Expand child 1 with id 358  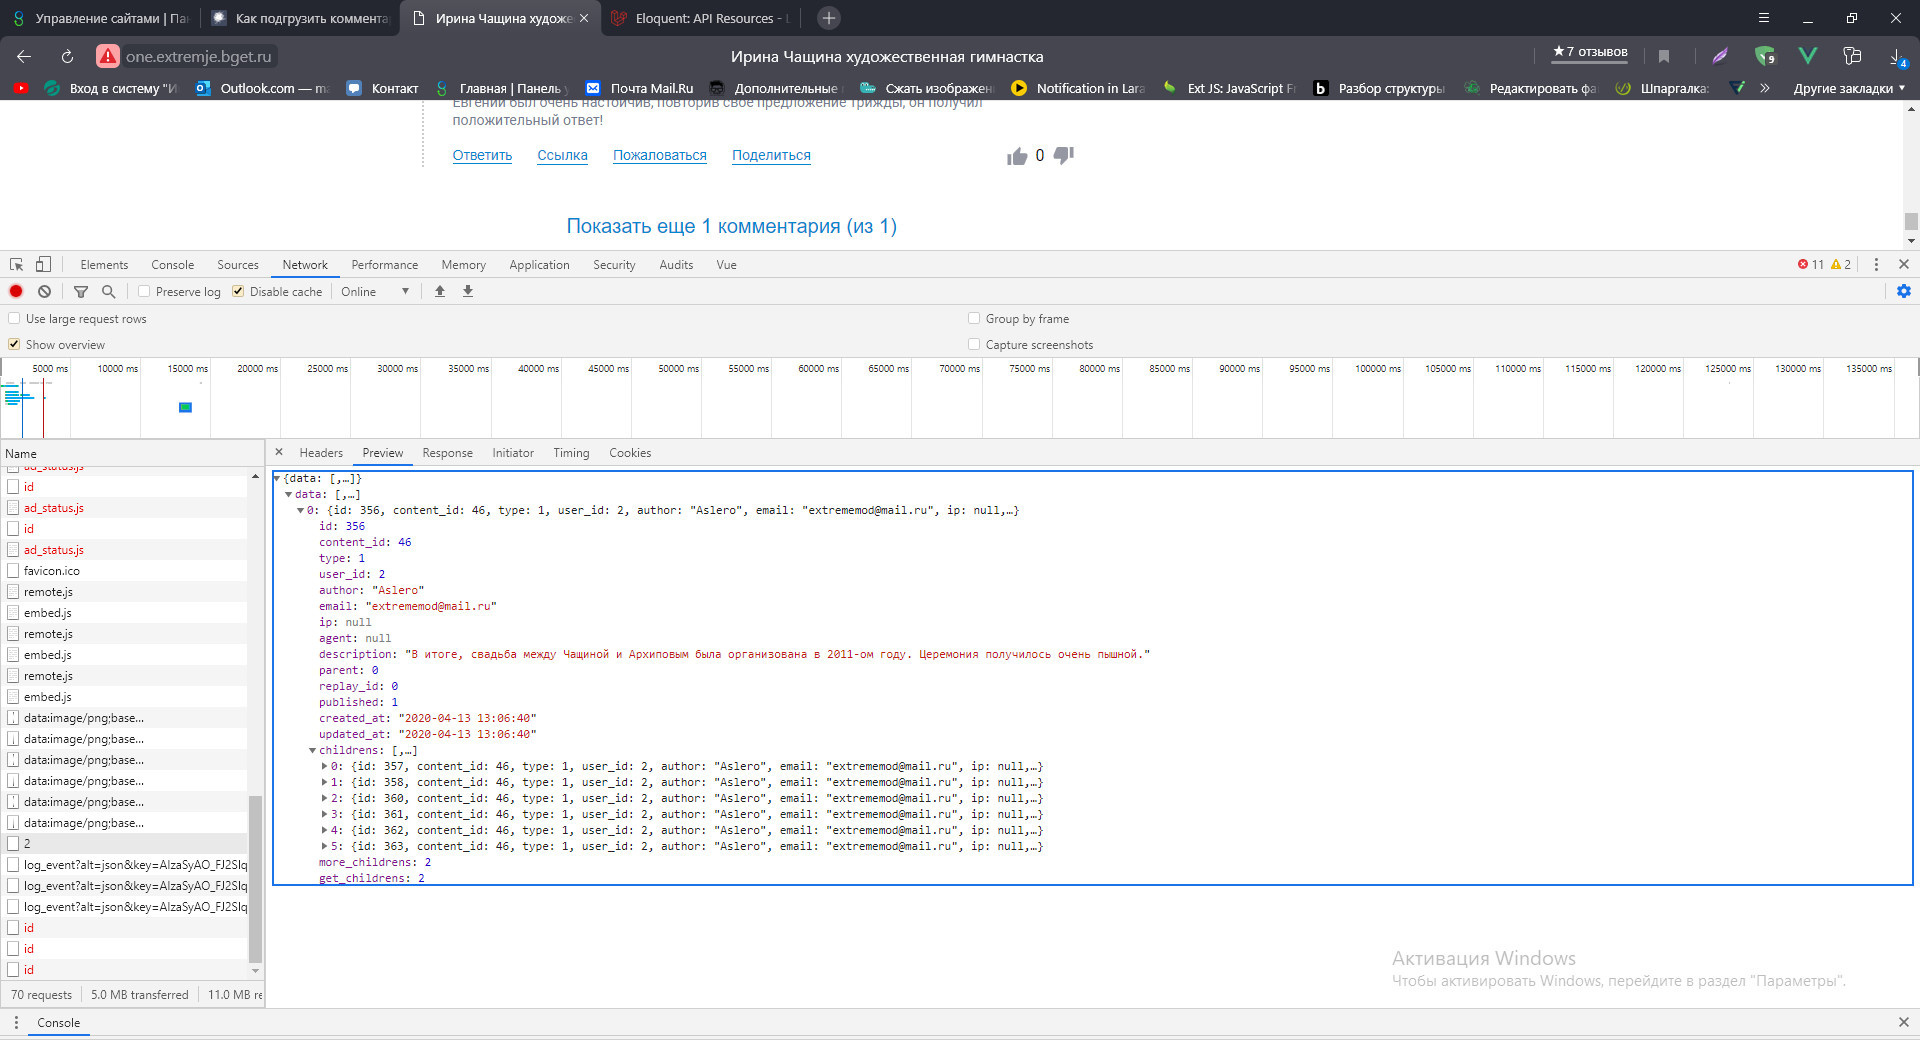pyautogui.click(x=324, y=782)
